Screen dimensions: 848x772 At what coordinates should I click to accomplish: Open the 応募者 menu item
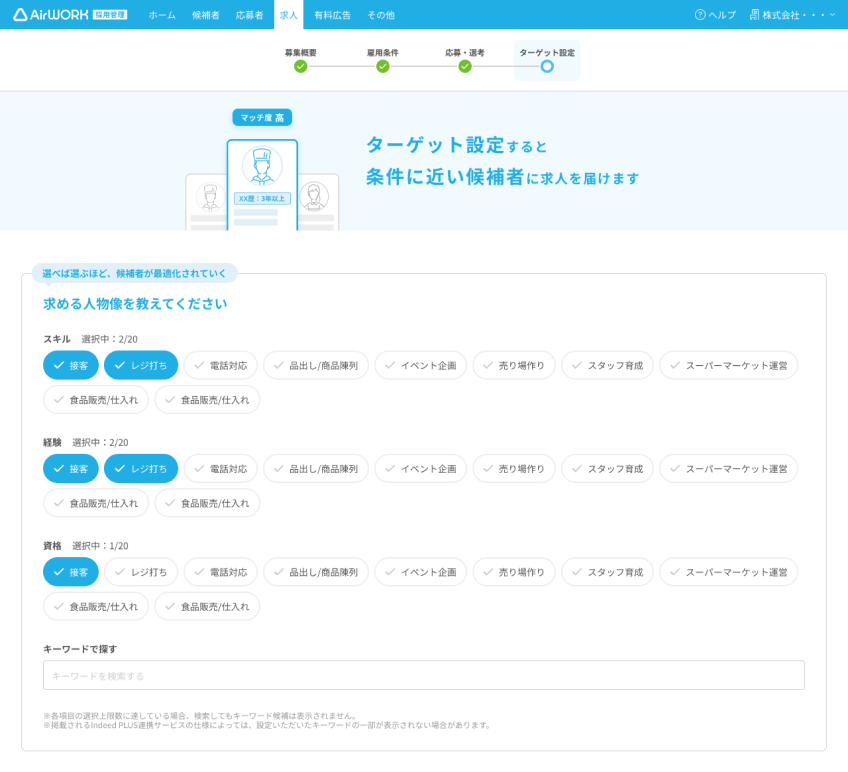249,15
